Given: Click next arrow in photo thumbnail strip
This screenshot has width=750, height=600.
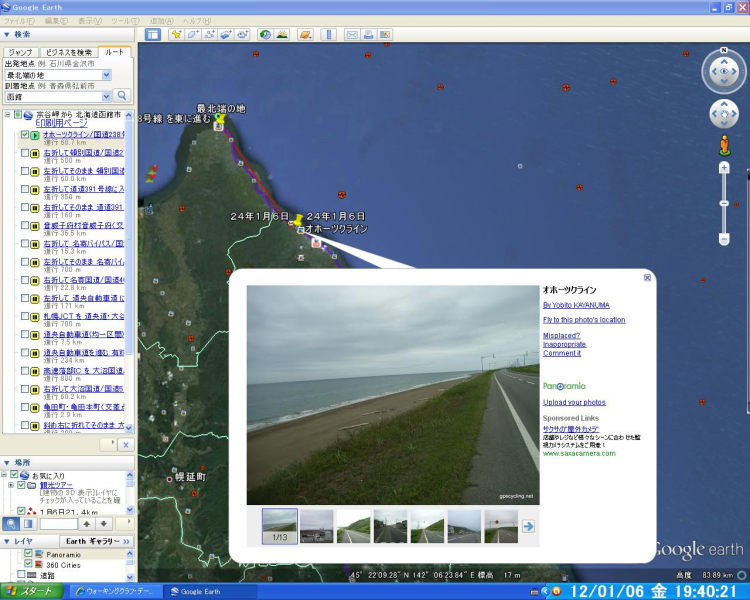Looking at the screenshot, I should click(x=528, y=526).
